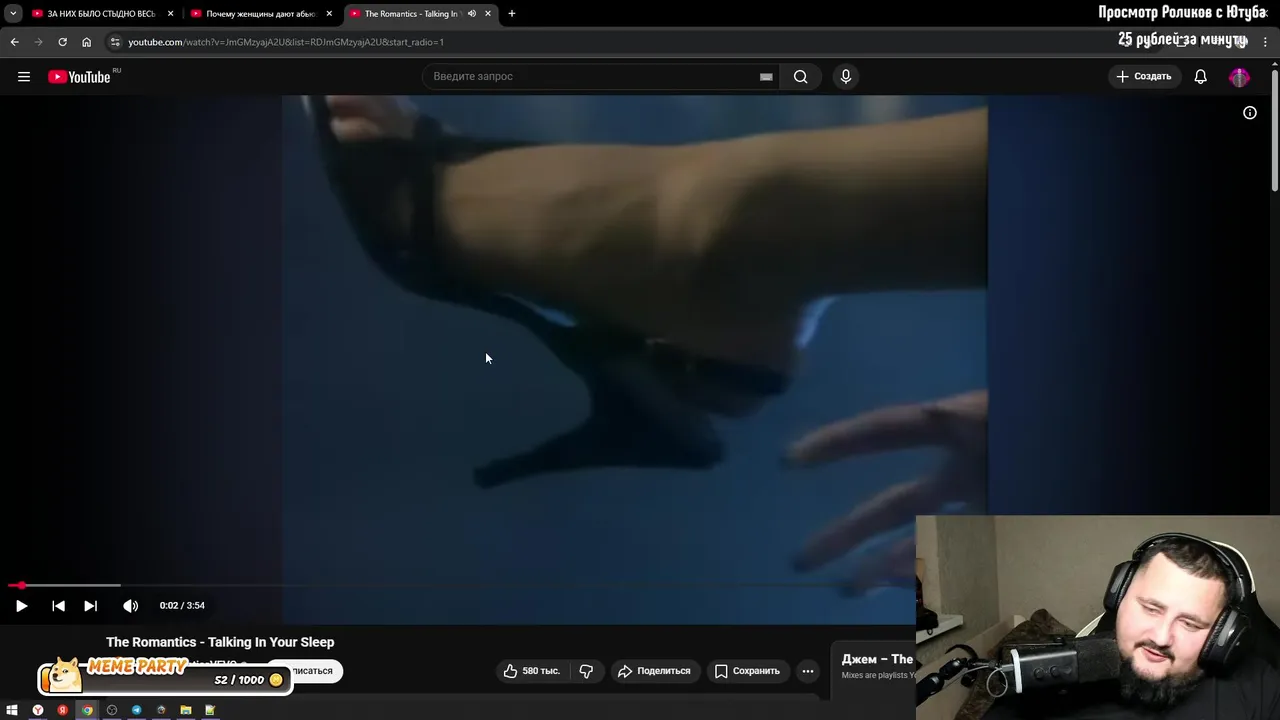This screenshot has height=720, width=1280.
Task: Dislike the video
Action: 586,671
